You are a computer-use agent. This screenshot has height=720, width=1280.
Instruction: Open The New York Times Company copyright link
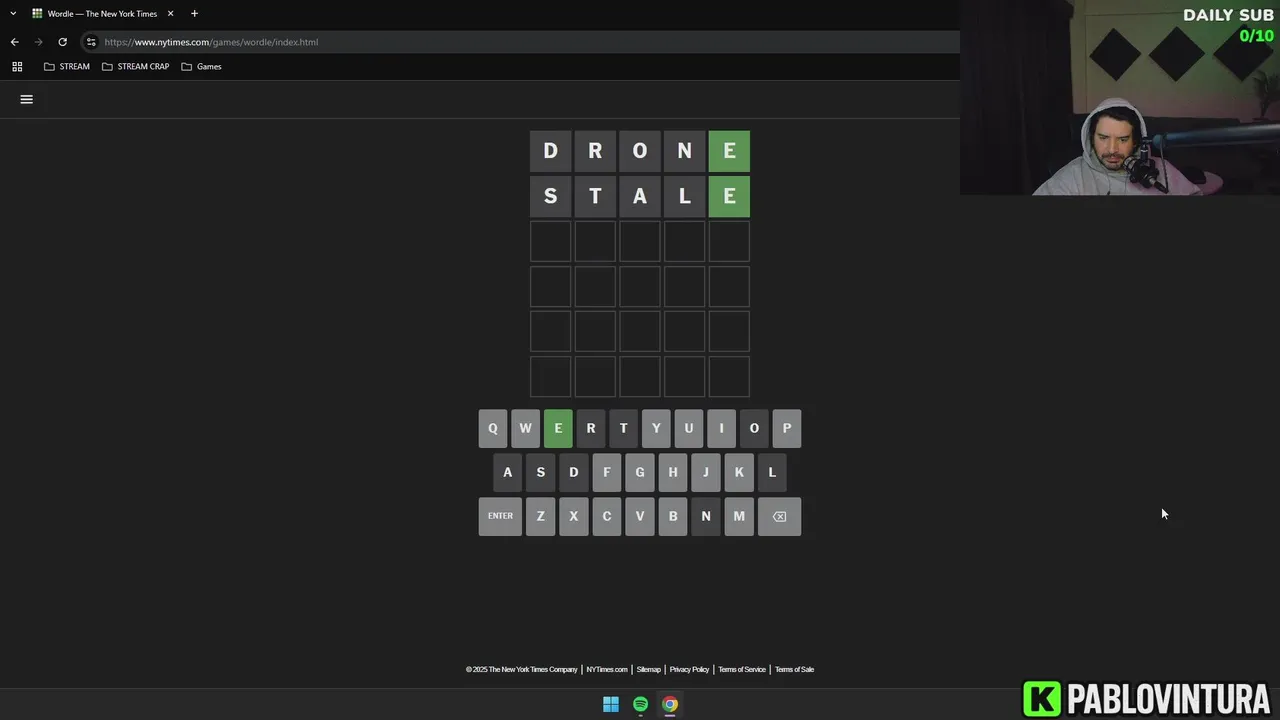click(x=522, y=669)
